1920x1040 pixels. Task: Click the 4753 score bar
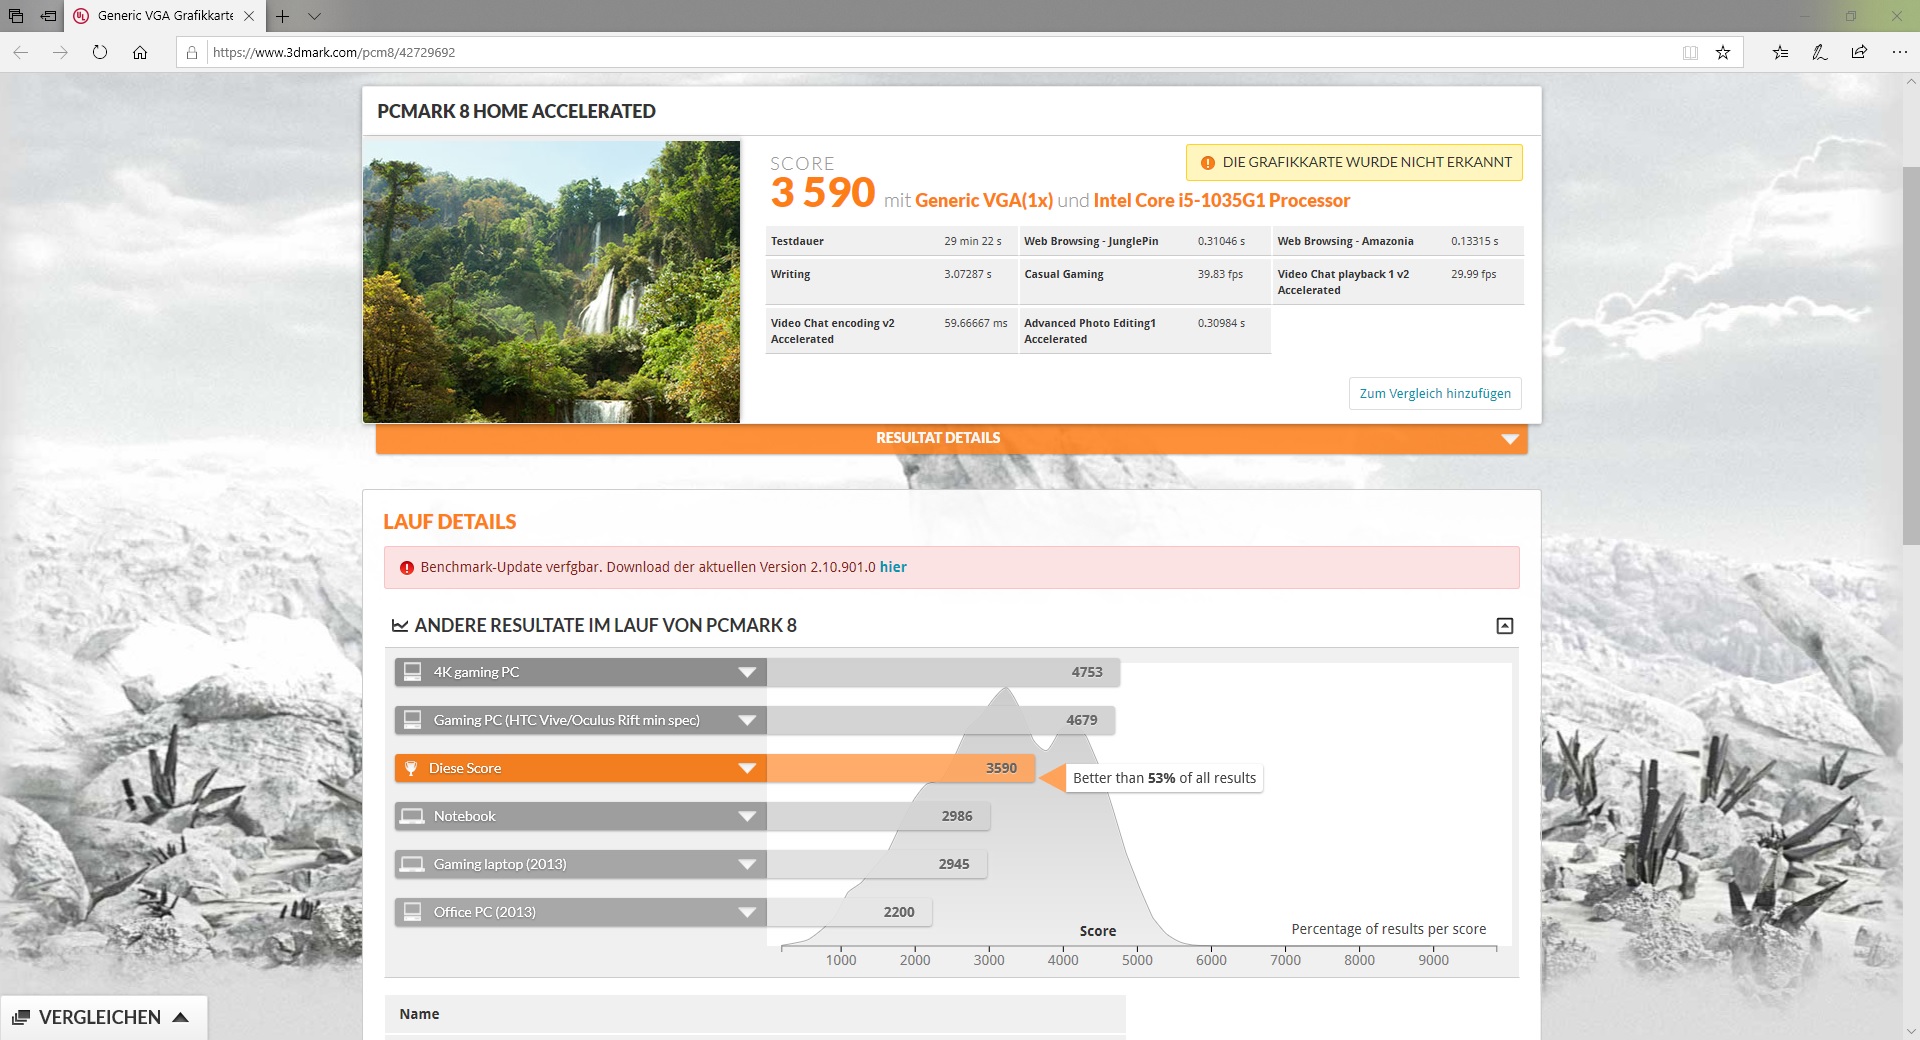tap(943, 672)
